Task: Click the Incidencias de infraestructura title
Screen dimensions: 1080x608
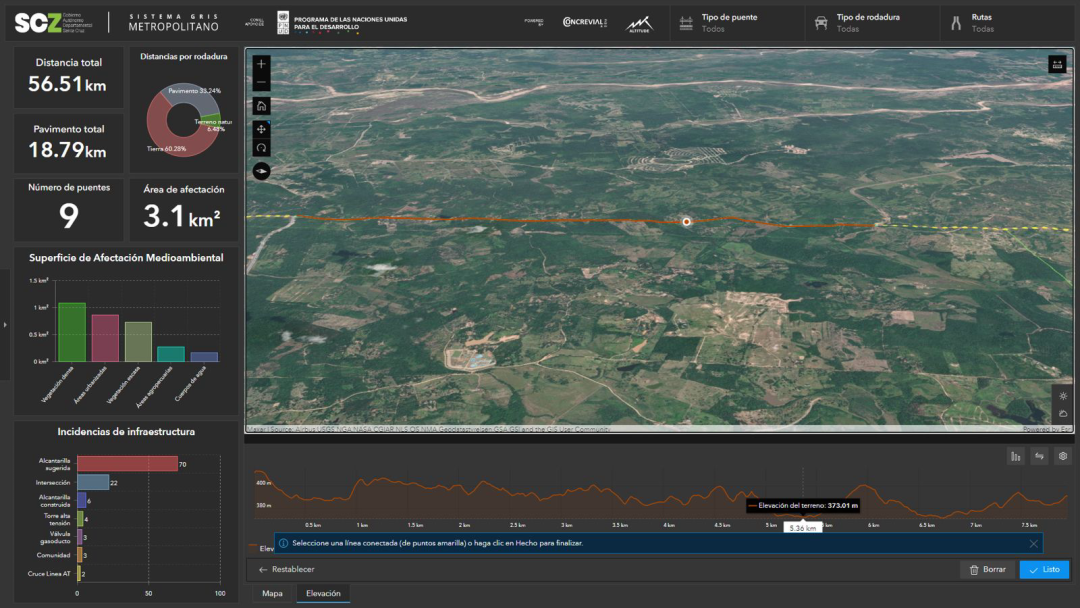Action: 126,432
